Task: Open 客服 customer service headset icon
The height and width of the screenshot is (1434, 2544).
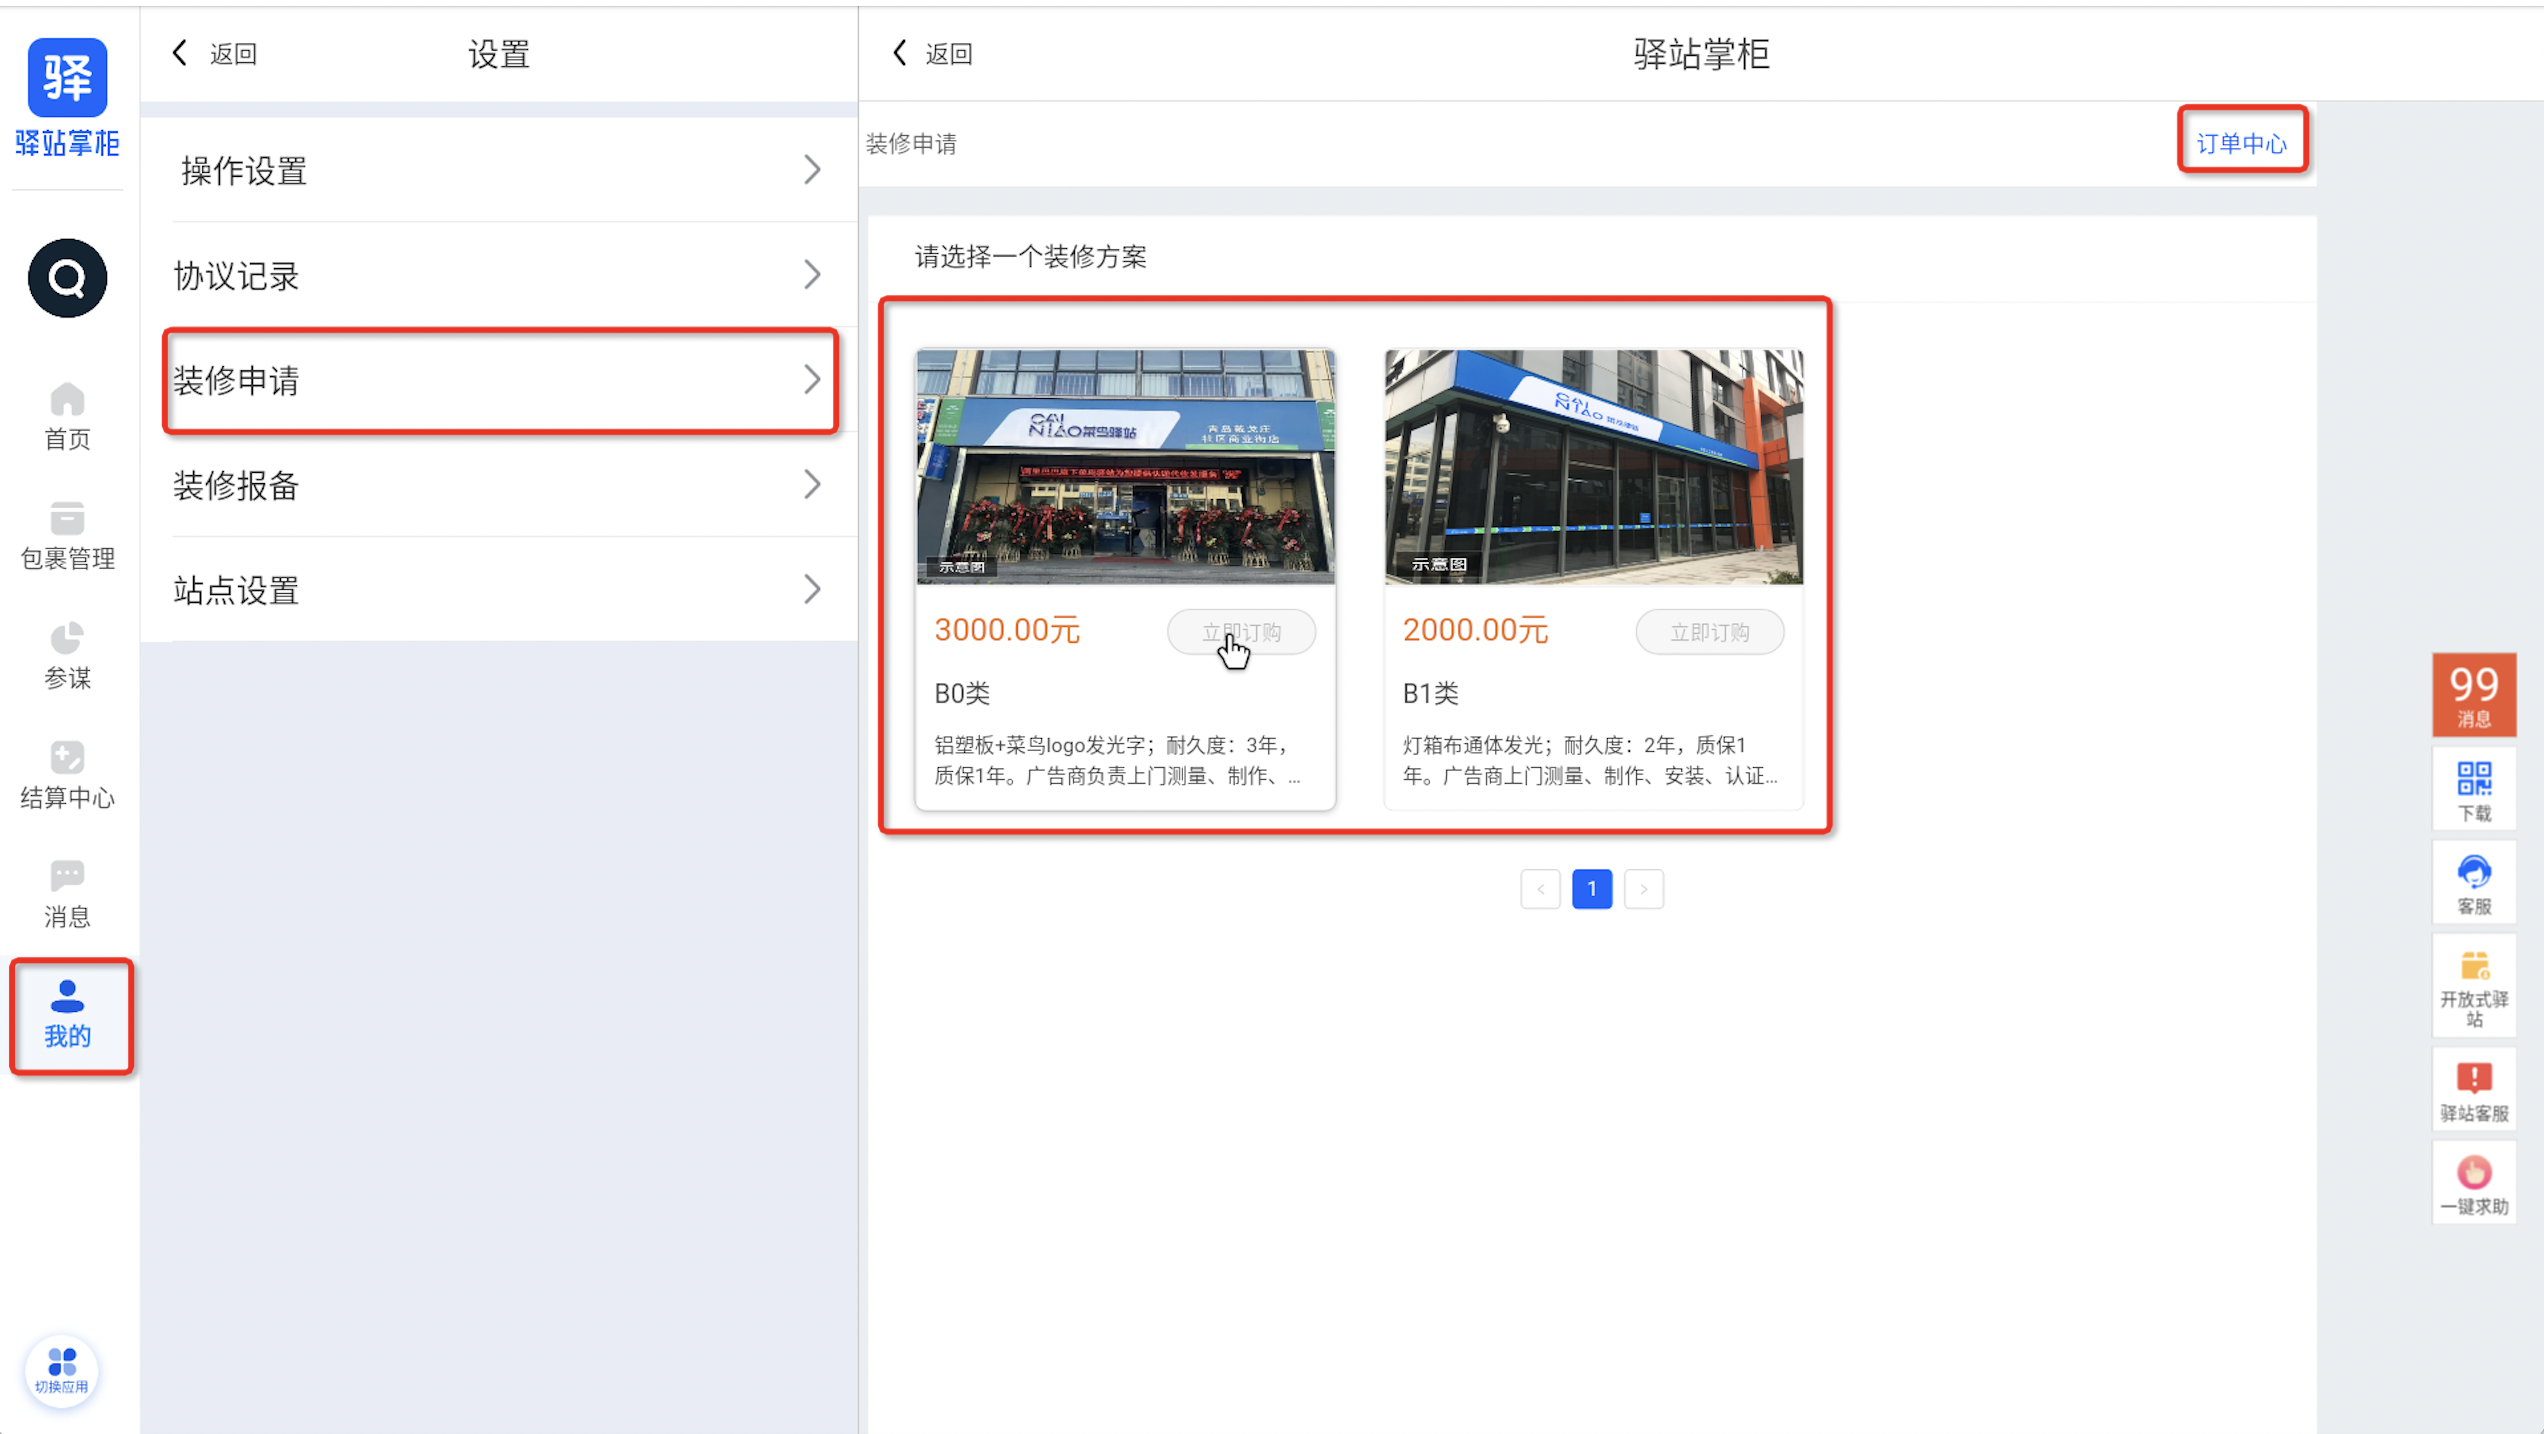Action: (x=2474, y=884)
